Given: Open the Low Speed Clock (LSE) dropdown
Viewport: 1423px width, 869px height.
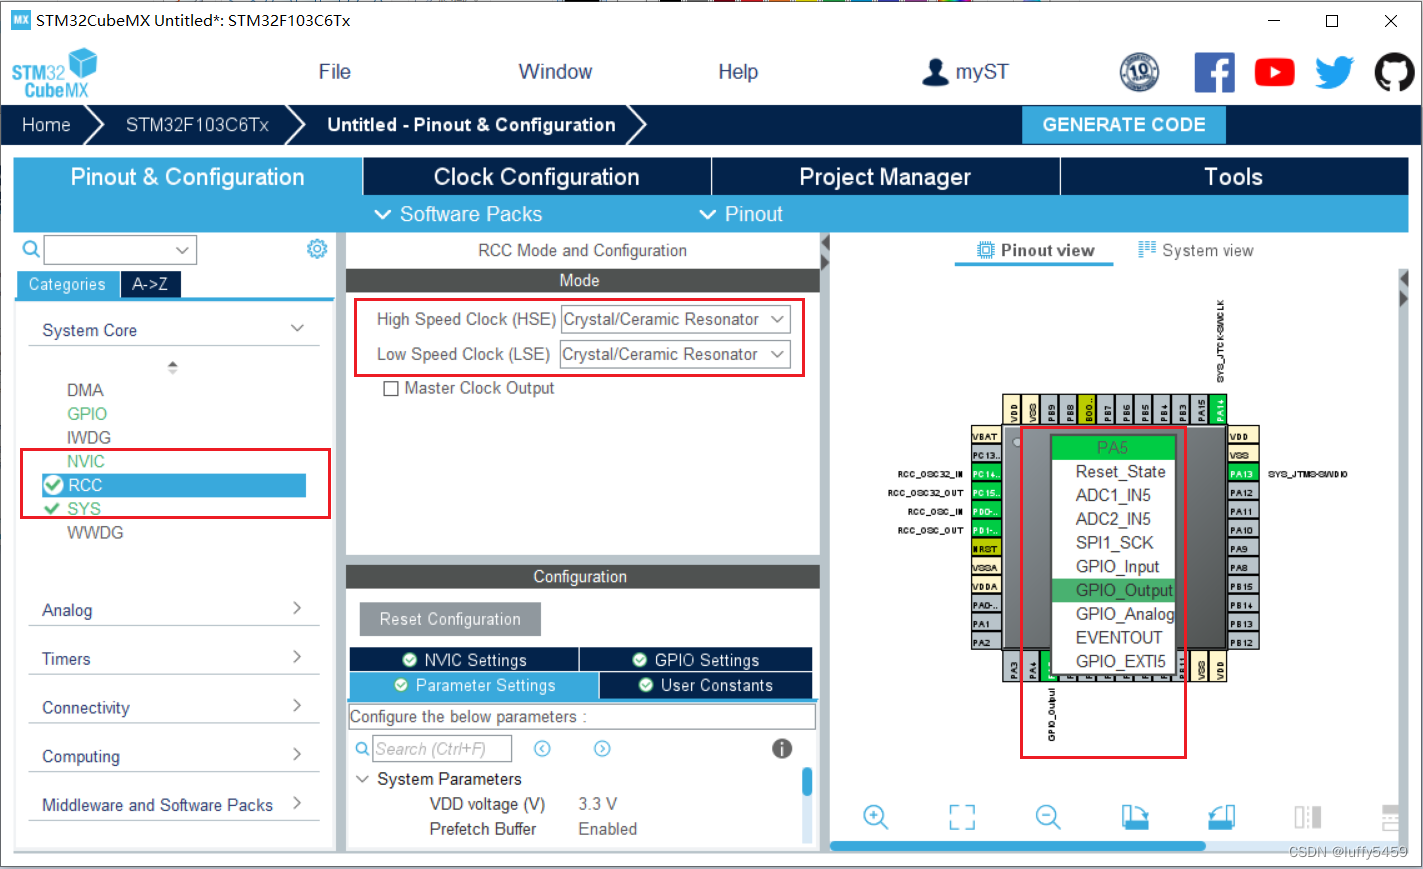Looking at the screenshot, I should (x=676, y=354).
